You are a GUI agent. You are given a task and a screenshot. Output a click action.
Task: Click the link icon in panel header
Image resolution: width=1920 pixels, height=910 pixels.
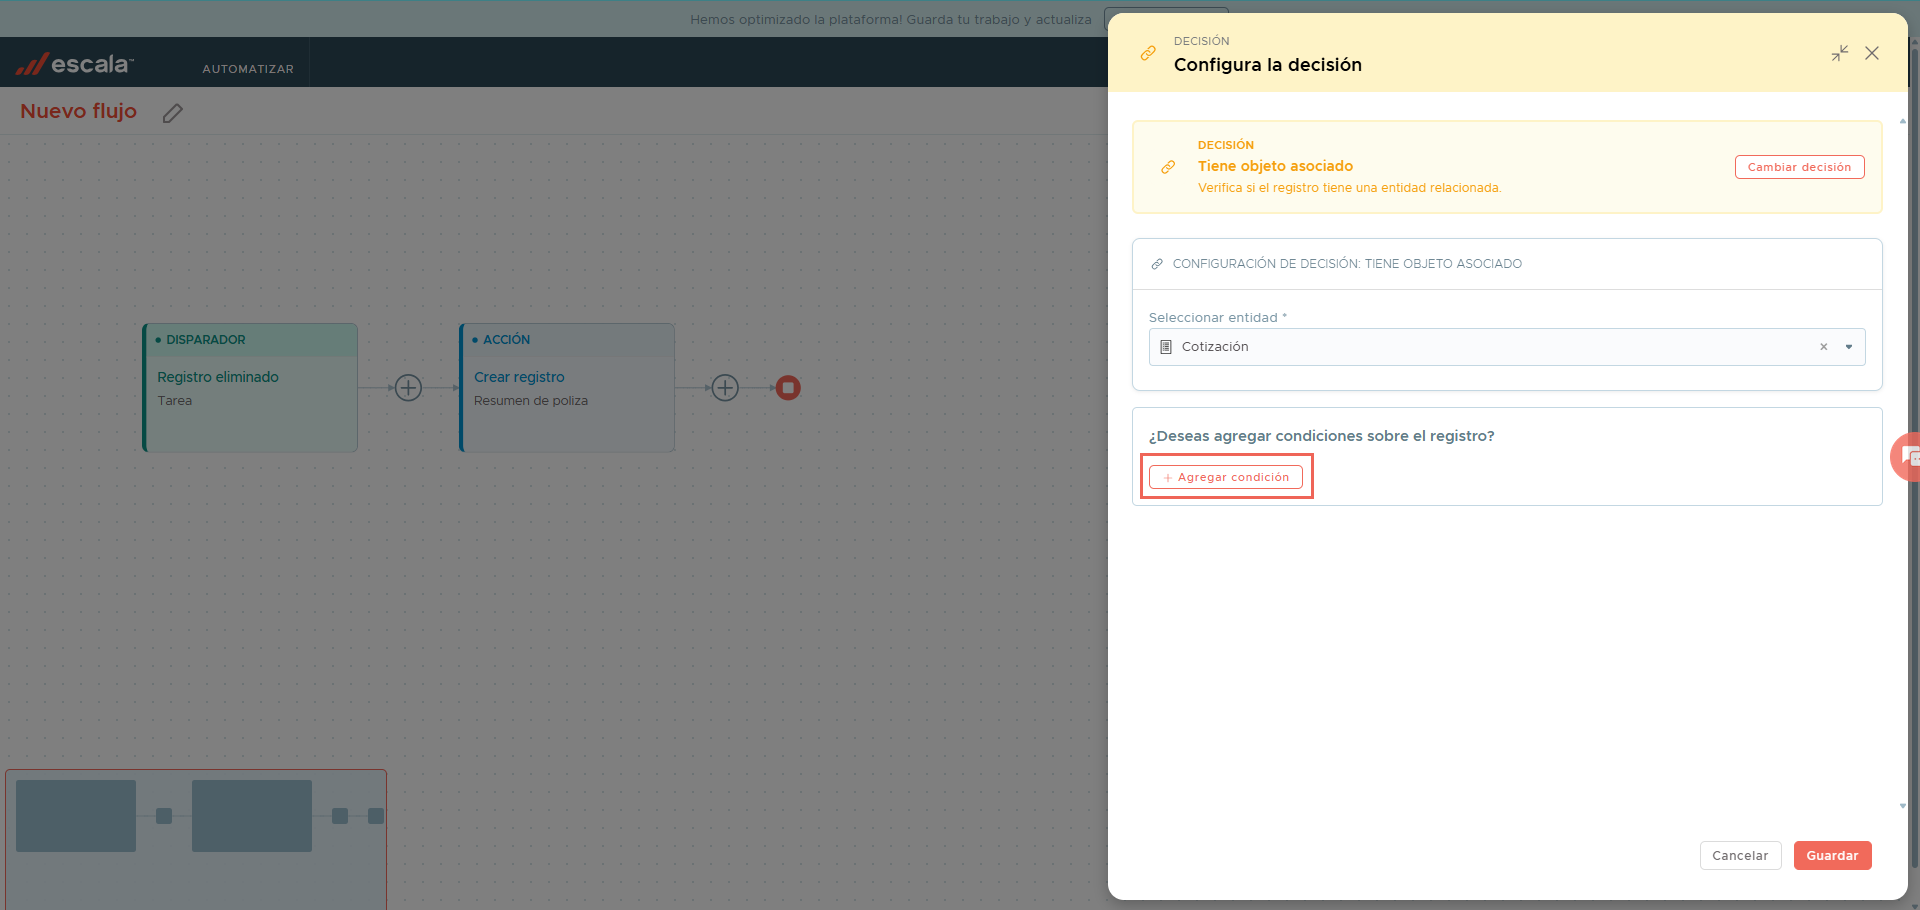(1148, 53)
